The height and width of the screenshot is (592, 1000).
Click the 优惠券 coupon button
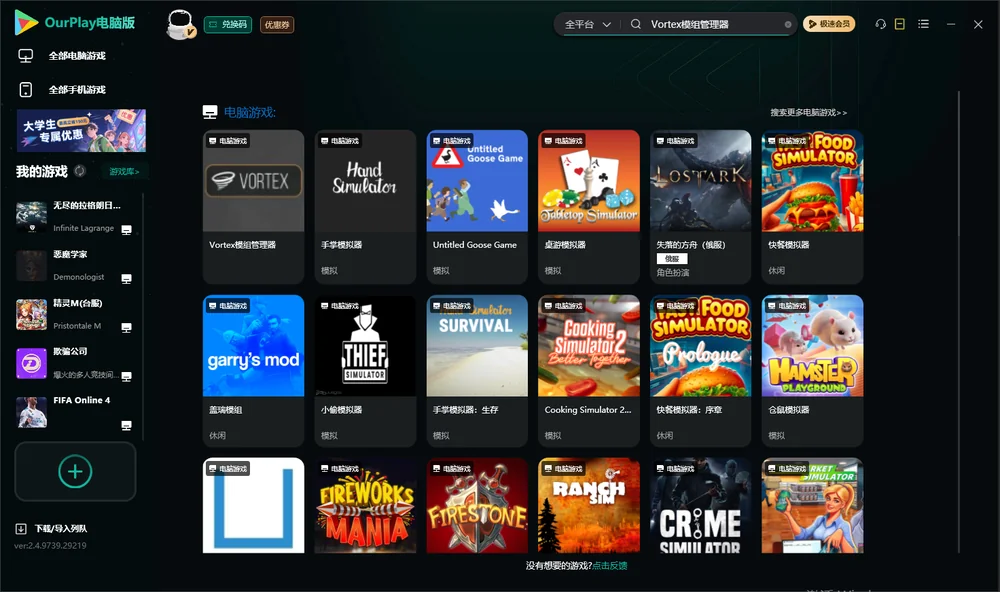click(x=277, y=25)
